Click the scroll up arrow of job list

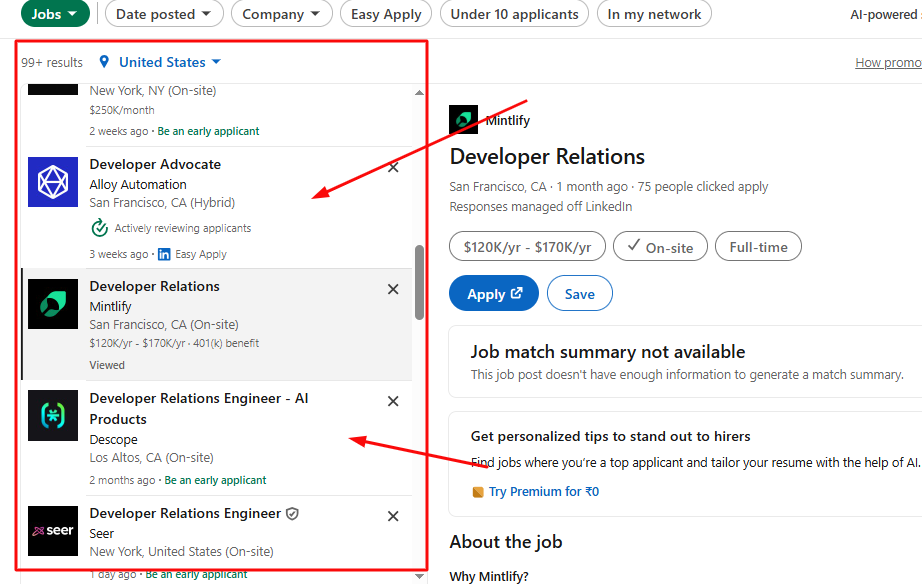click(419, 92)
